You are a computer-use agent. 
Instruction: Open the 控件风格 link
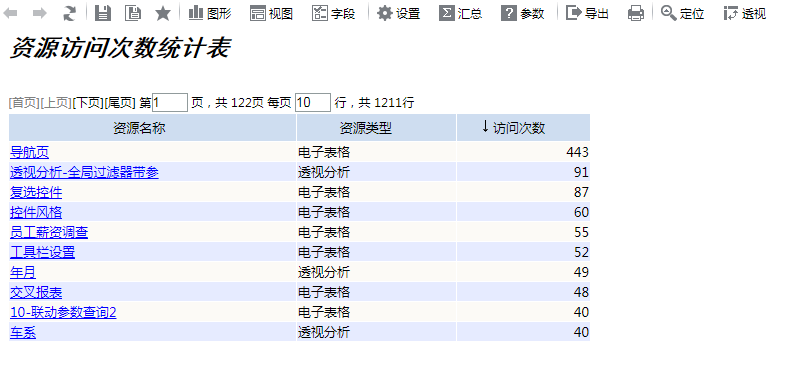pyautogui.click(x=36, y=212)
